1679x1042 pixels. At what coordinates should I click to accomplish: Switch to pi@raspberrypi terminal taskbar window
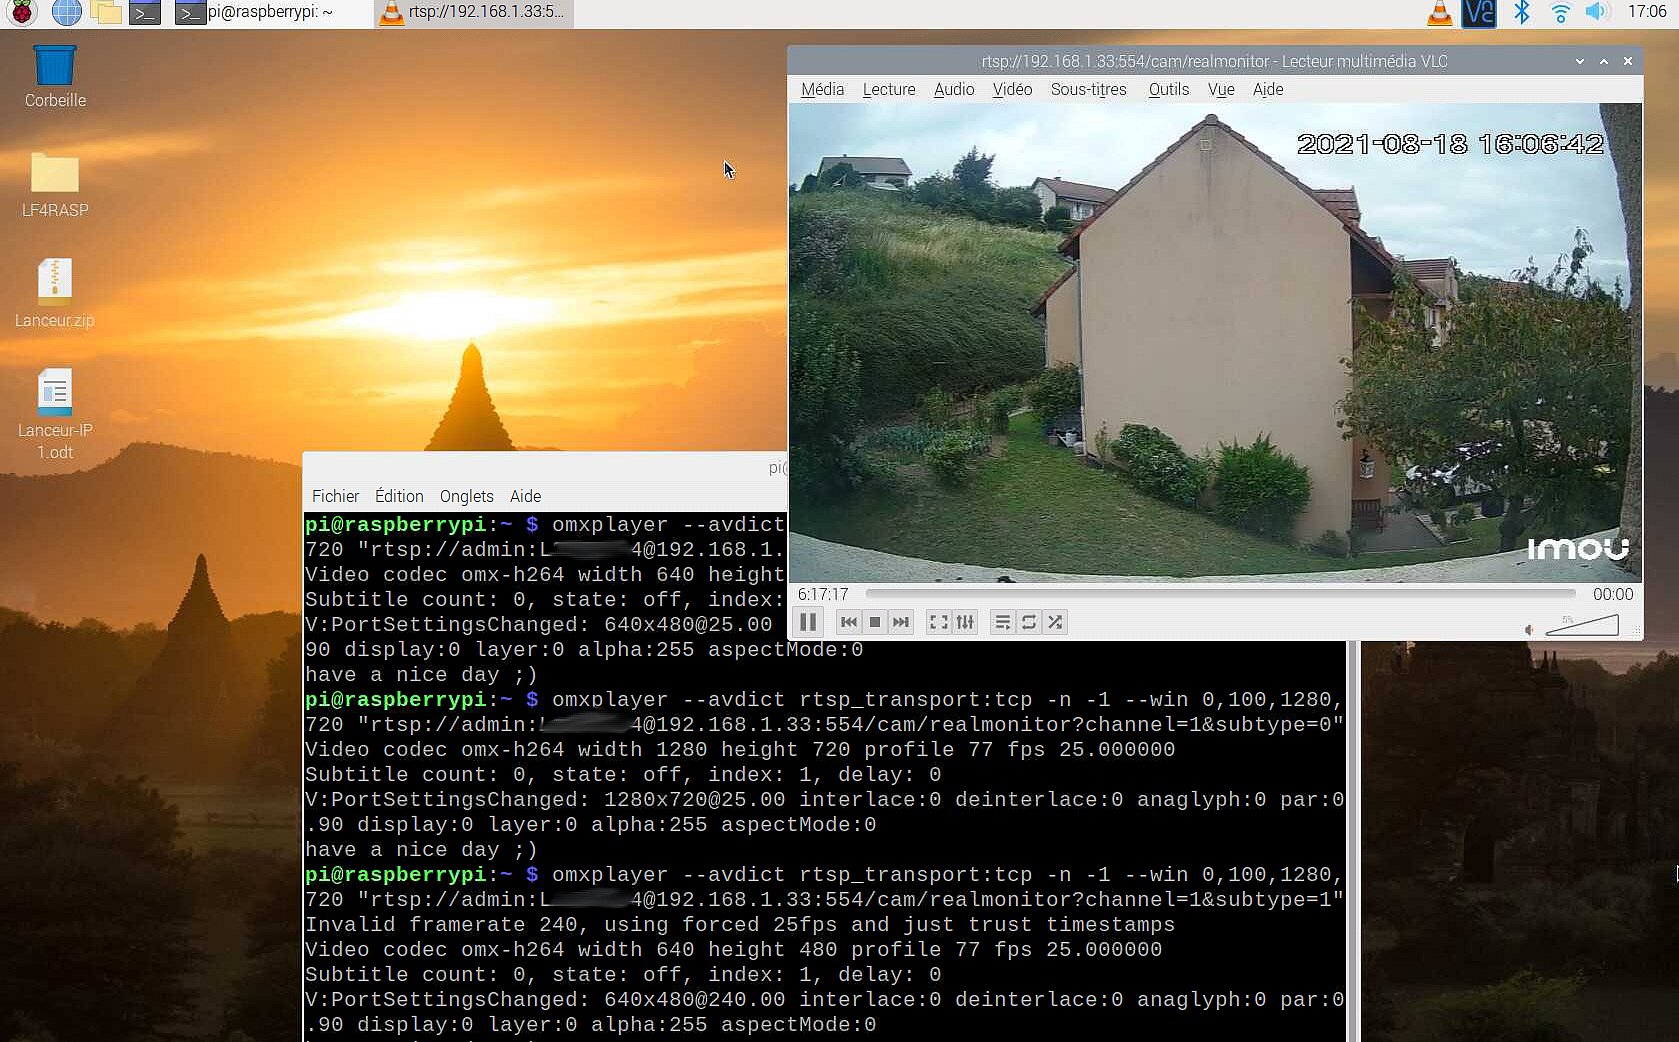tap(270, 13)
